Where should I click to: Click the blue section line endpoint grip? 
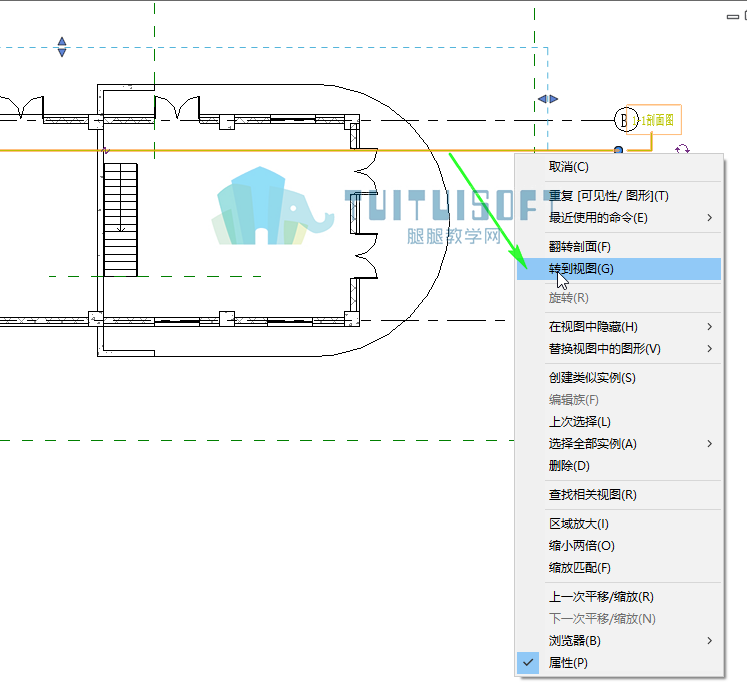[618, 150]
